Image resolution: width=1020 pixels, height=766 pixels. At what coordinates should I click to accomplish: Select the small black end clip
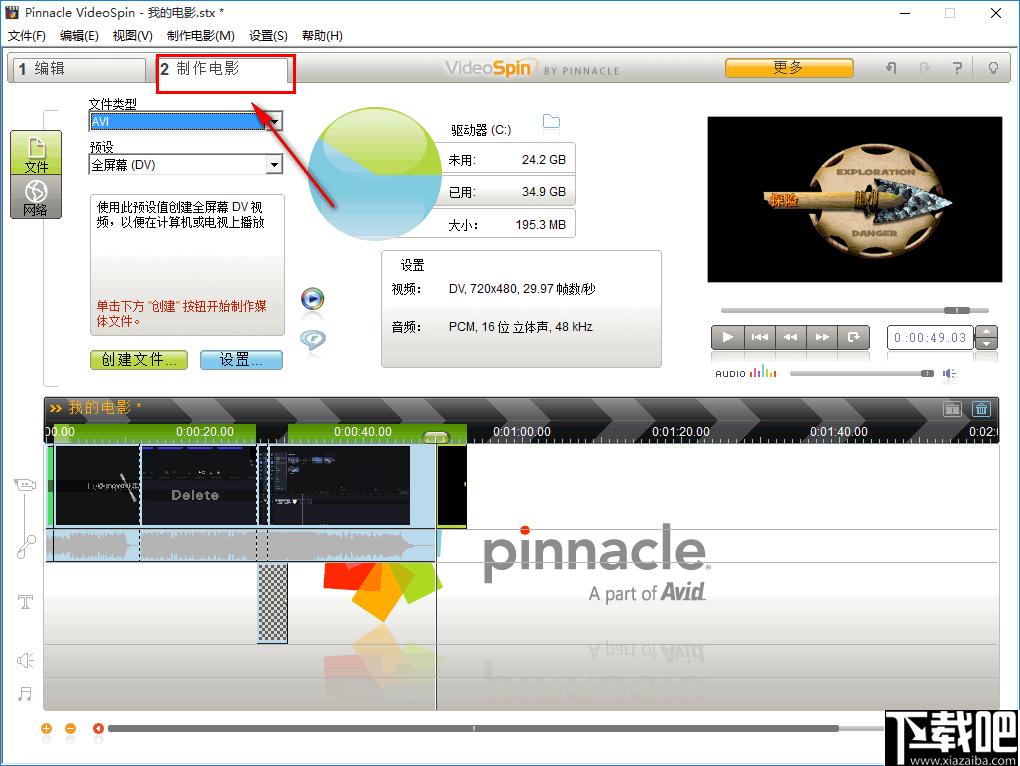(x=451, y=486)
